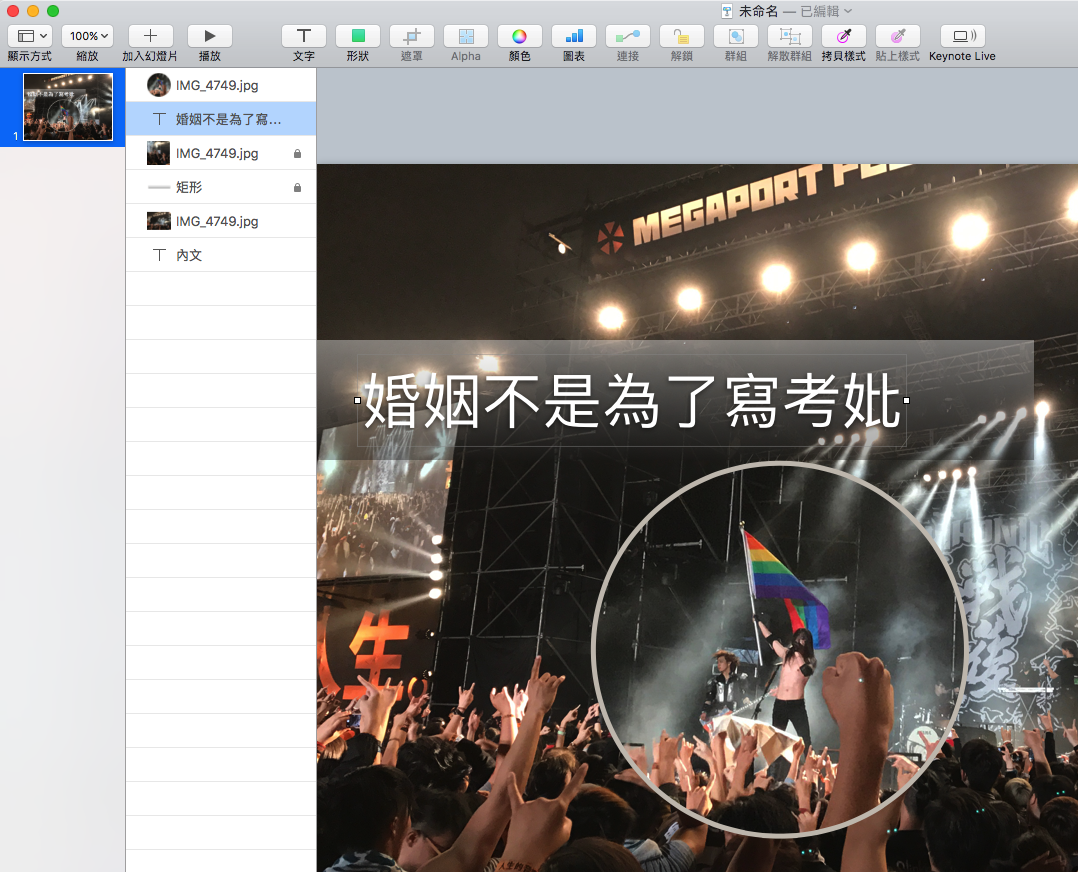Viewport: 1078px width, 872px height.
Task: Select the 內文 text item in object list
Action: [189, 255]
